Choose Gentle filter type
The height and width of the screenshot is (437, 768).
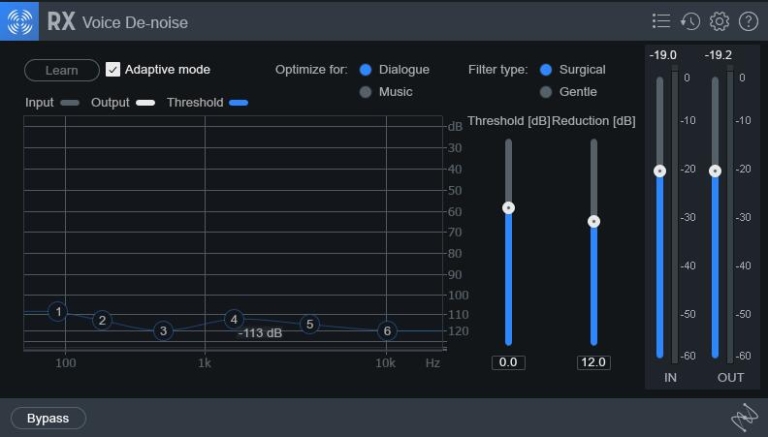coord(546,92)
